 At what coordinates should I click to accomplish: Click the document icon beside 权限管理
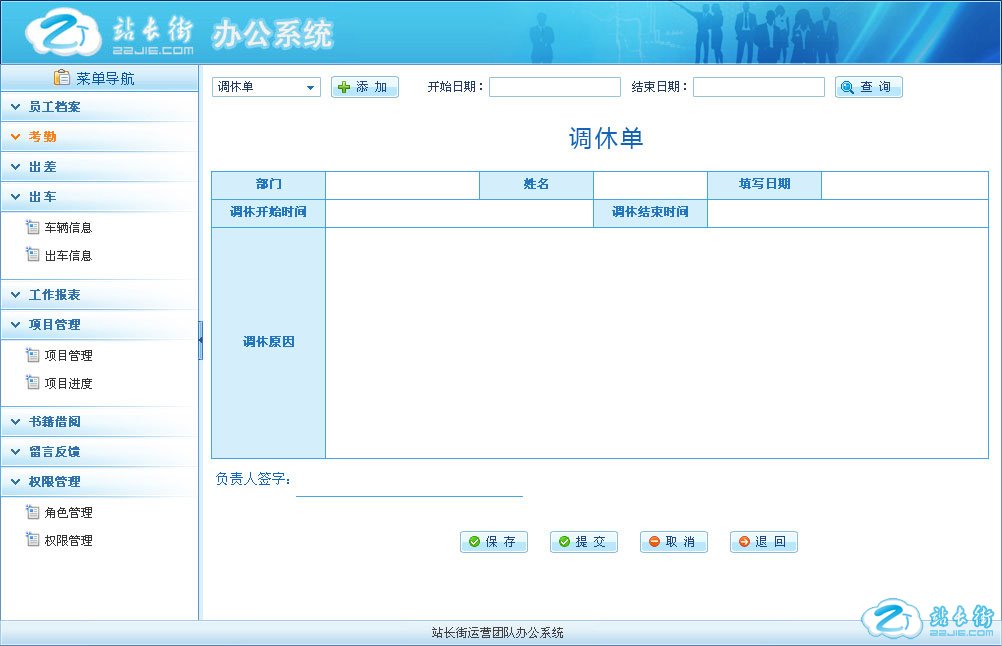click(x=32, y=540)
